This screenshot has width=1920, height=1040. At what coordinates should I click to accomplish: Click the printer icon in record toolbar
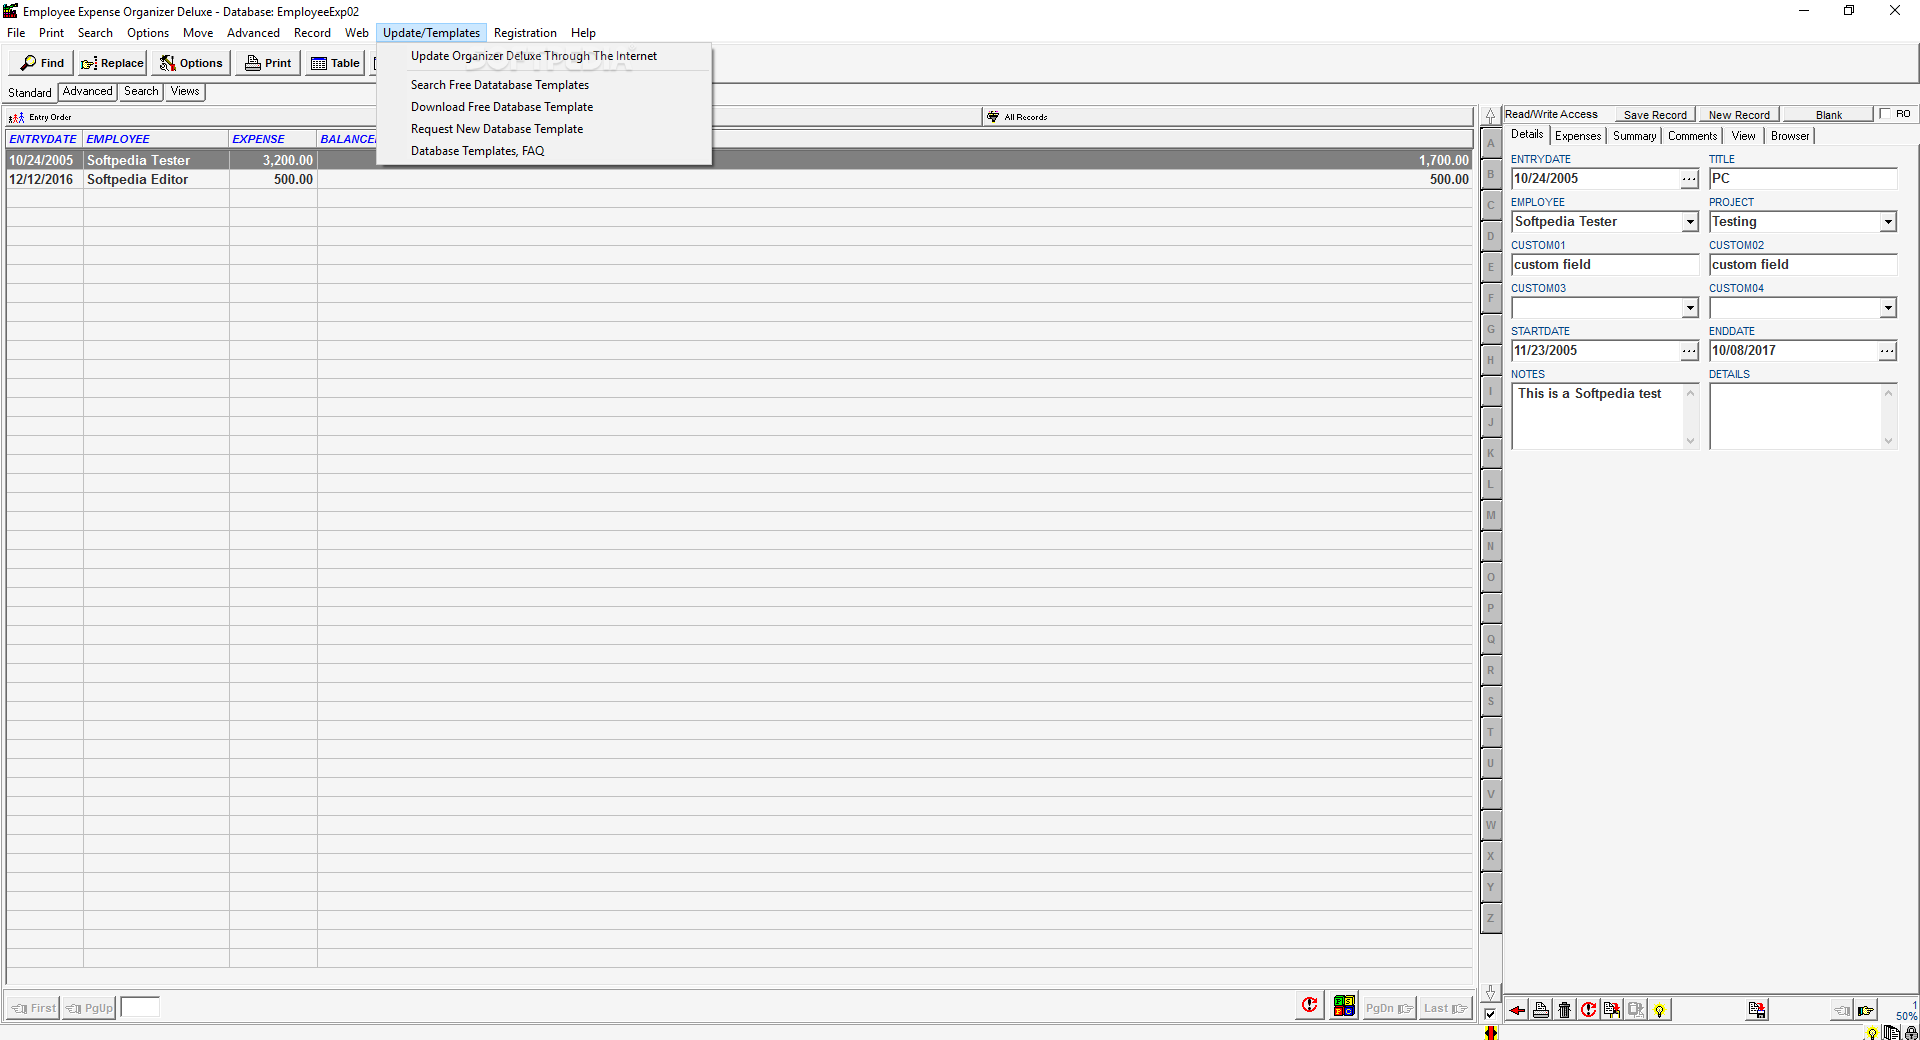click(1541, 1010)
